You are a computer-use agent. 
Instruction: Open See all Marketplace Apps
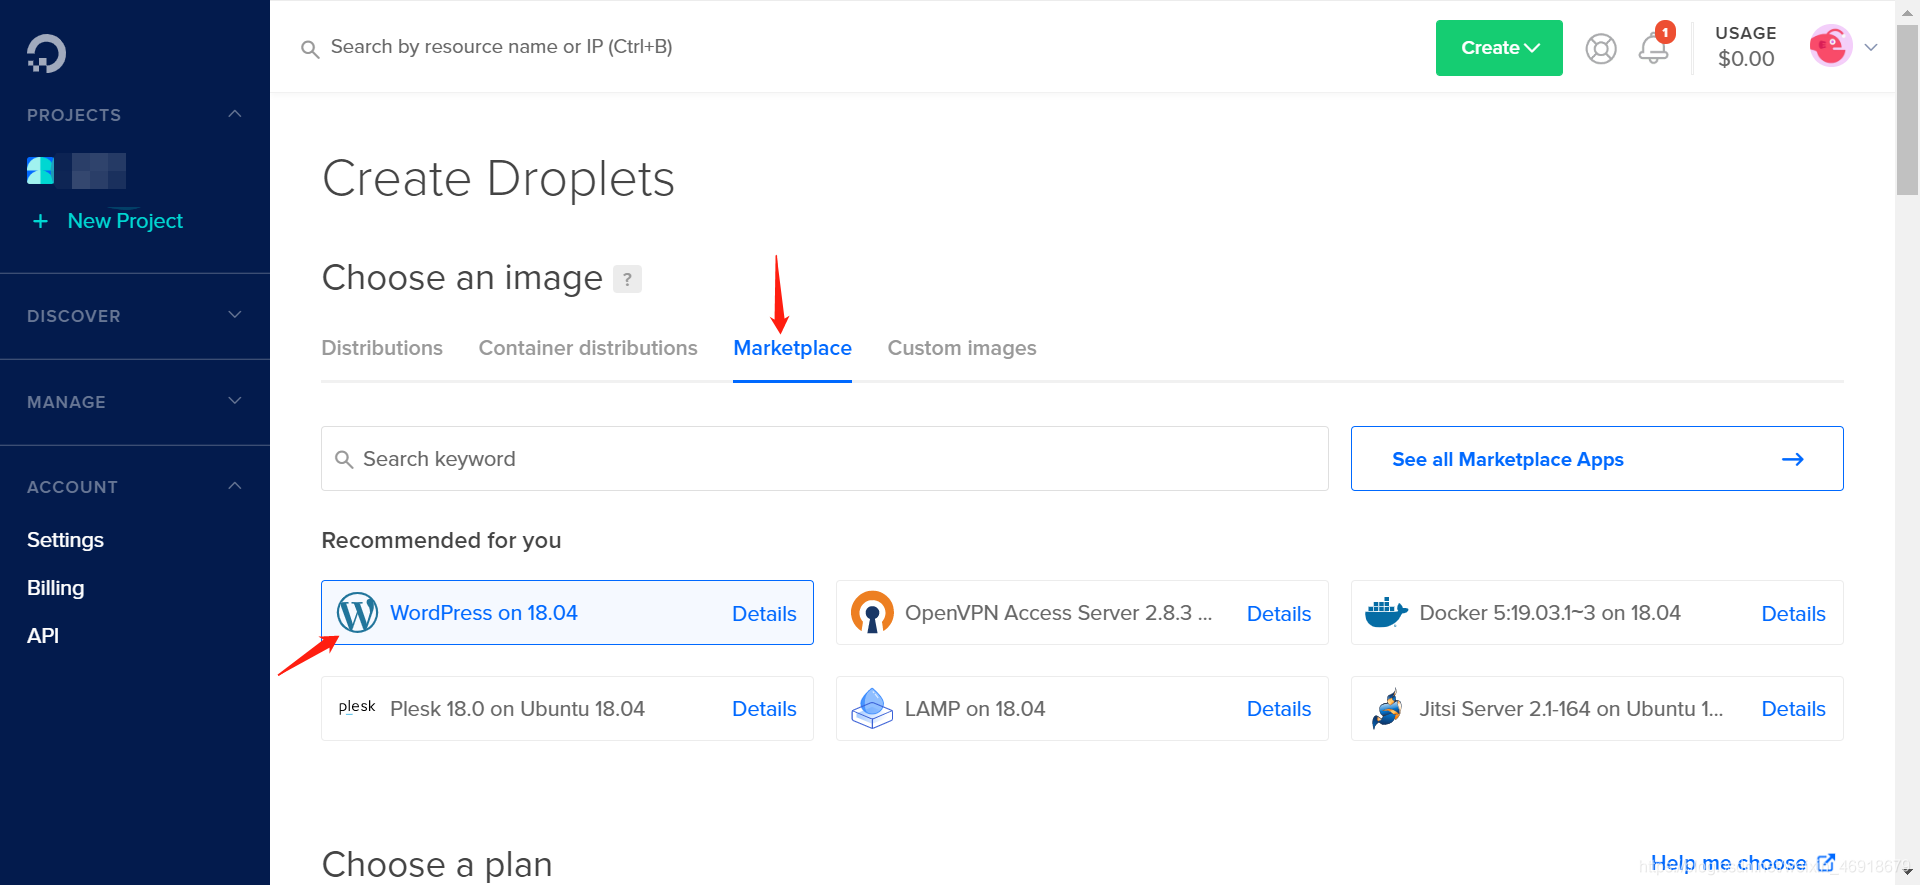pos(1508,459)
